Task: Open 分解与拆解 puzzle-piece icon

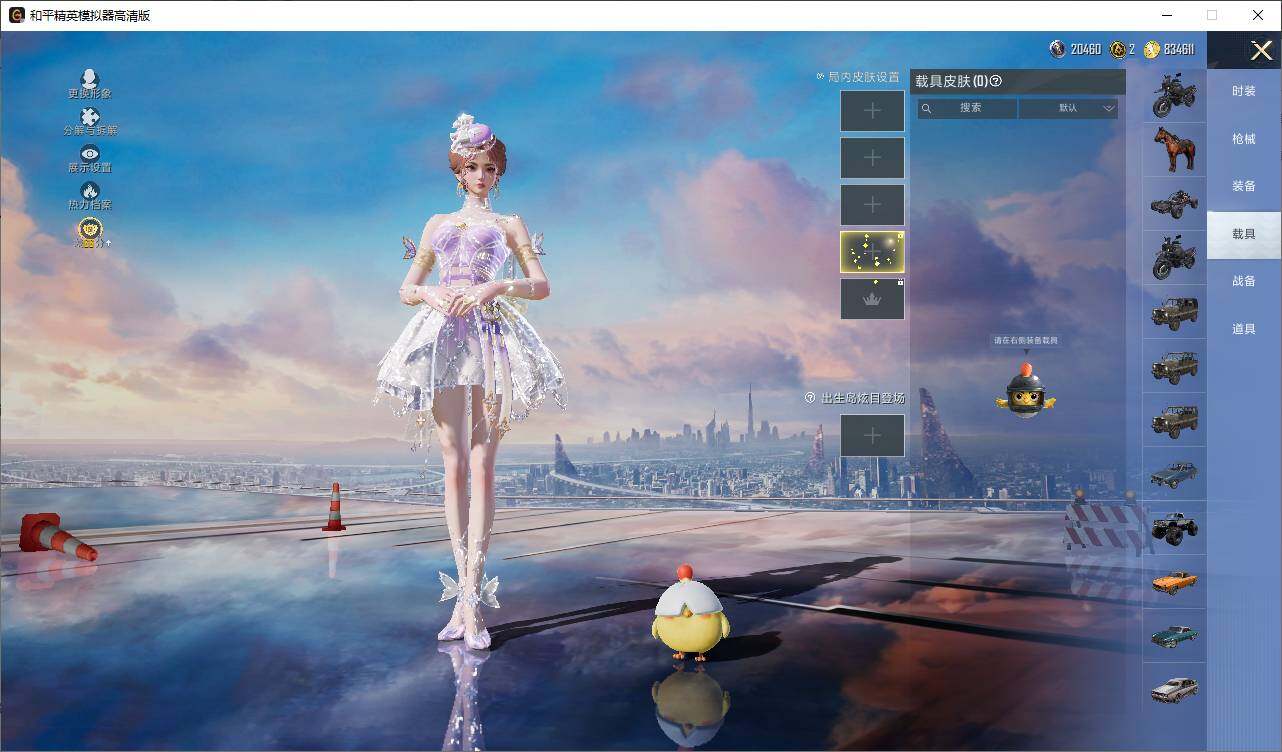Action: point(90,116)
